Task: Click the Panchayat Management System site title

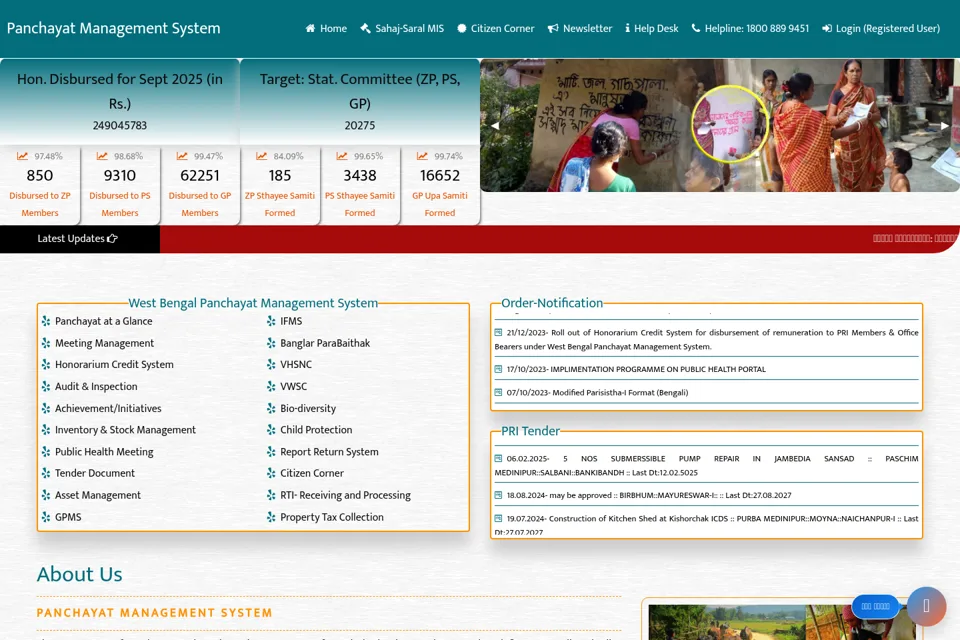Action: tap(113, 28)
